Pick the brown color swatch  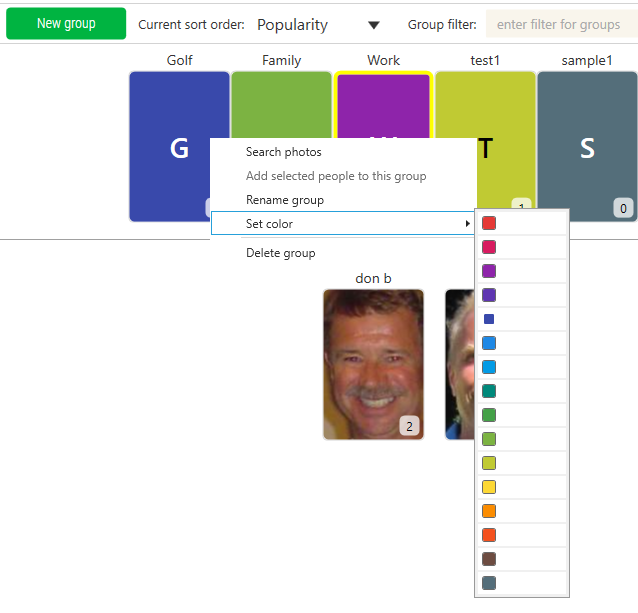tap(489, 559)
